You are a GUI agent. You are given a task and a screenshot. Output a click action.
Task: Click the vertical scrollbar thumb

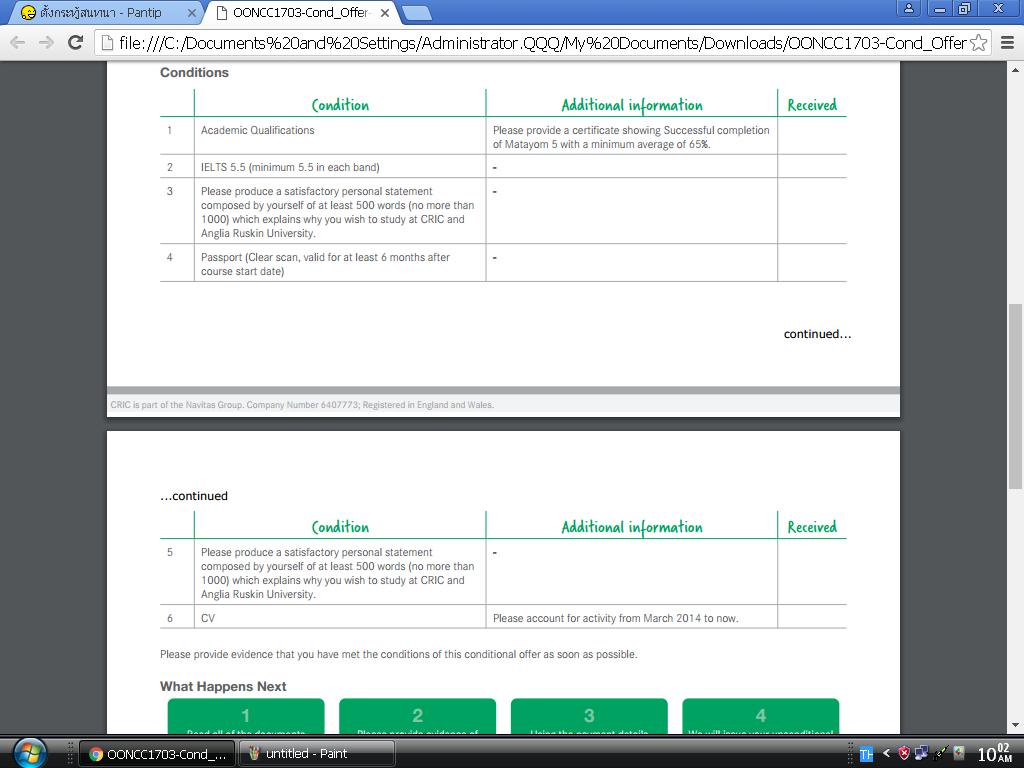pyautogui.click(x=1016, y=396)
